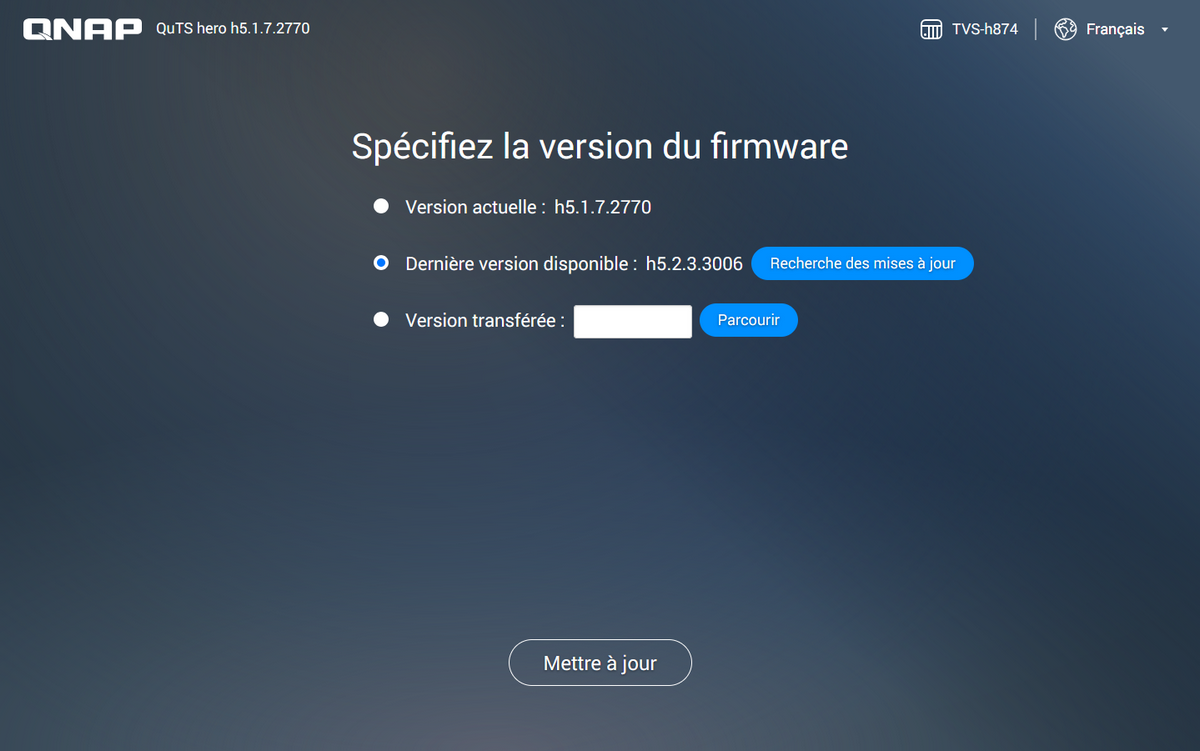
Task: Focus the transferred firmware file input field
Action: [632, 321]
